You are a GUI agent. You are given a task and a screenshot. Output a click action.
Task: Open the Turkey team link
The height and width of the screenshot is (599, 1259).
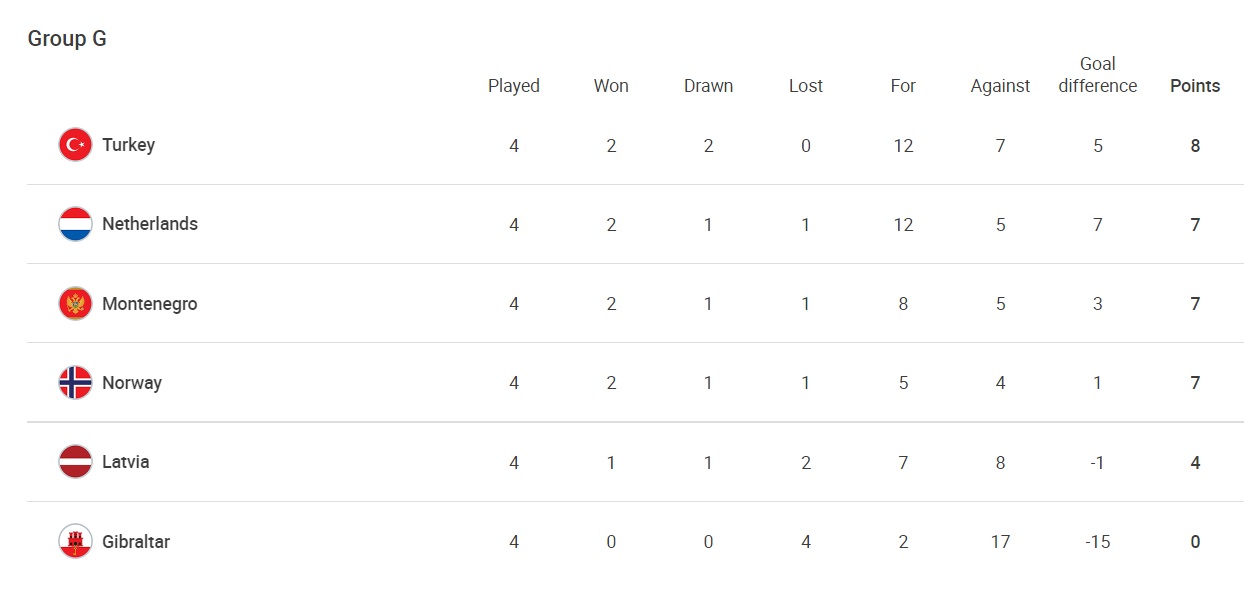(x=128, y=145)
